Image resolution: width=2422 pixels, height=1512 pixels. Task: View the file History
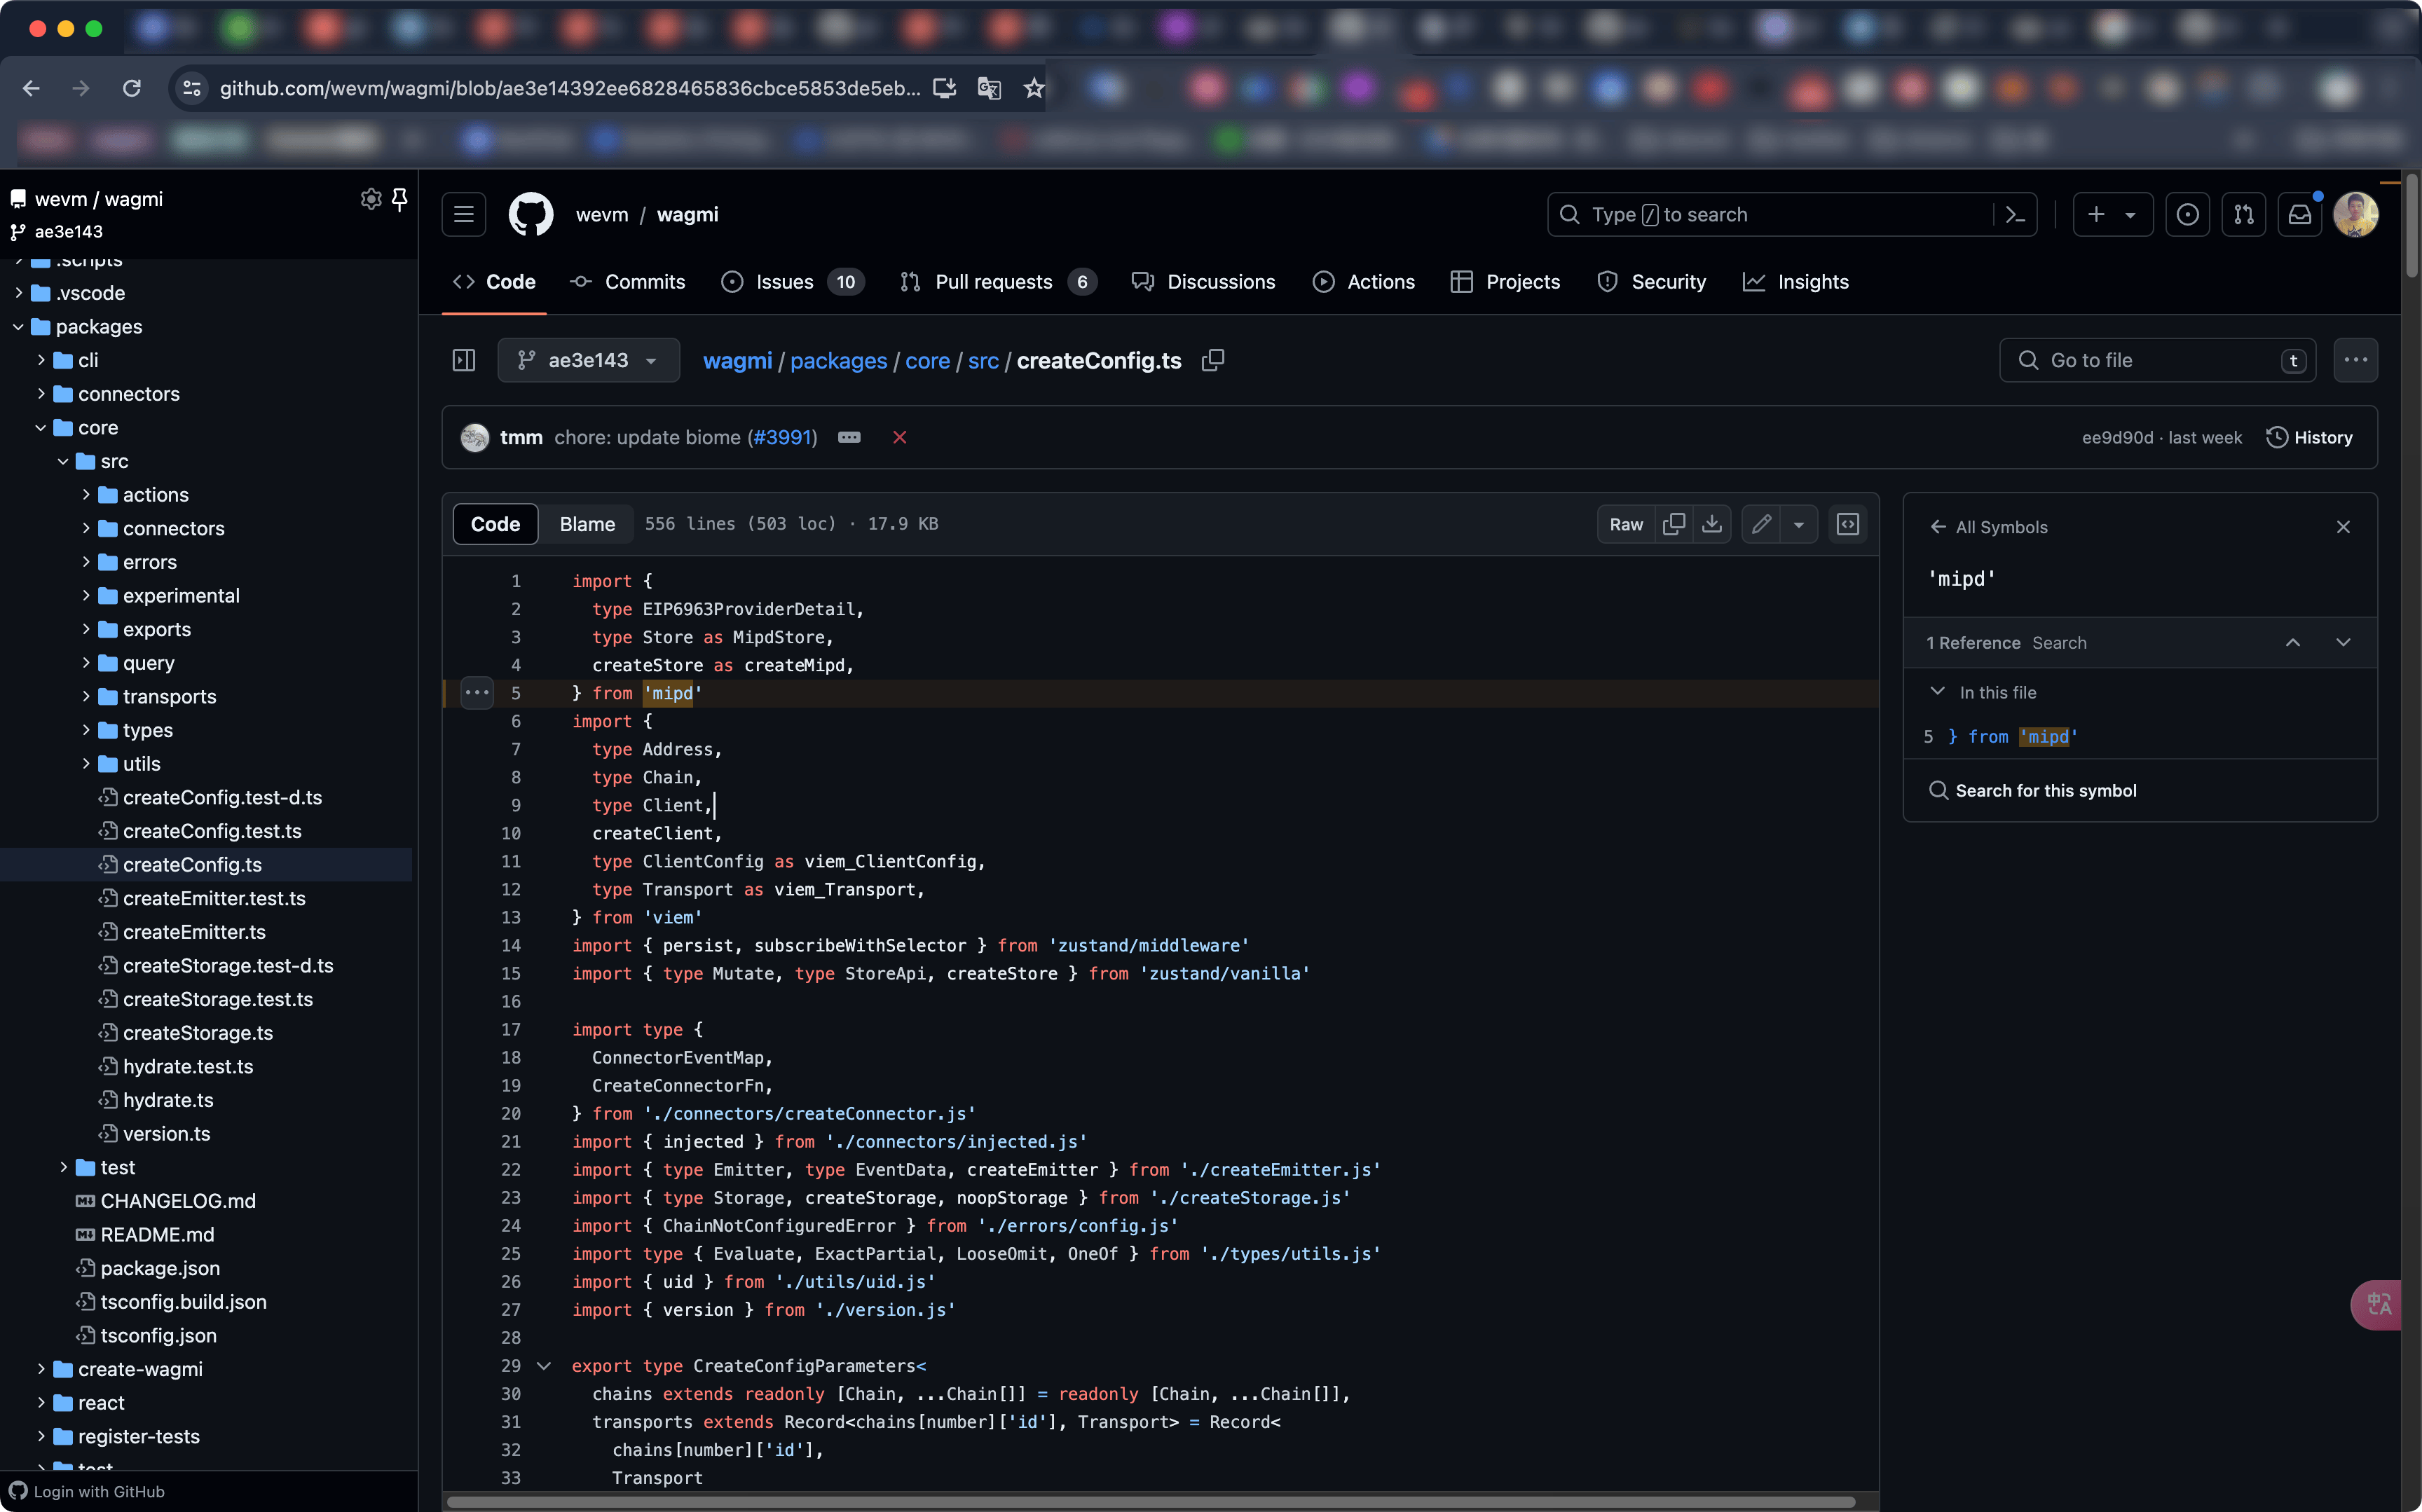click(x=2309, y=437)
